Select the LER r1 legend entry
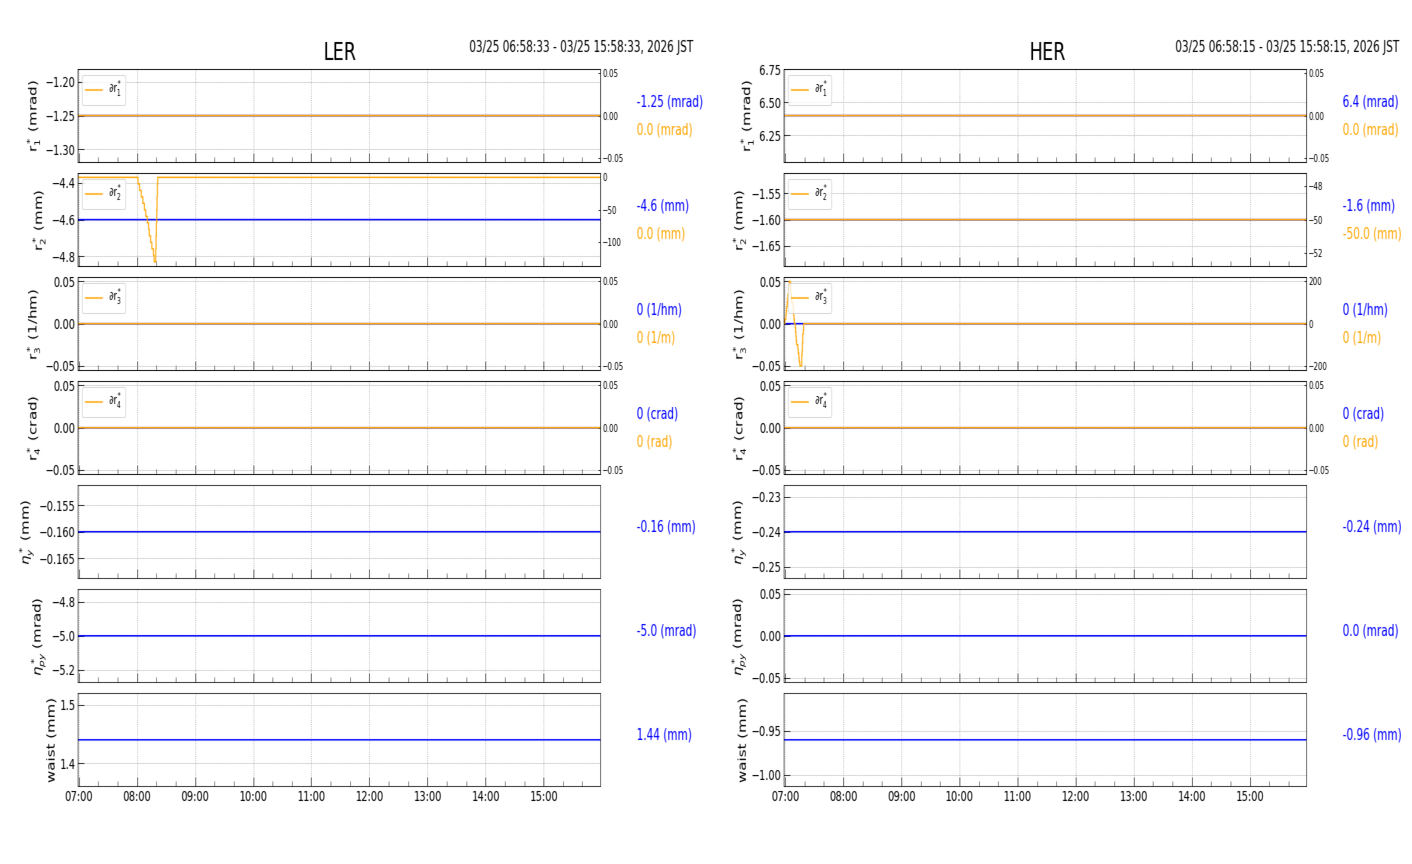This screenshot has width=1412, height=864. click(104, 90)
